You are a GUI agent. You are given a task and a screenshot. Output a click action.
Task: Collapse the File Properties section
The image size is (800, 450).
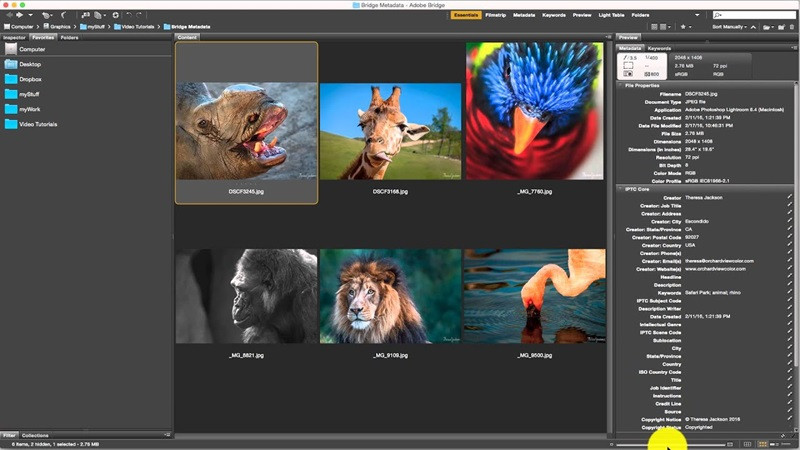click(621, 86)
